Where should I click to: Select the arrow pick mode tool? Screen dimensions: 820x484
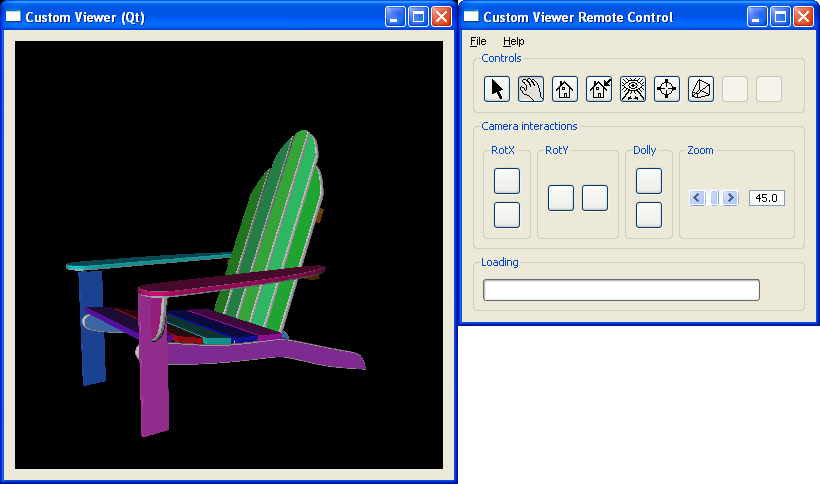pyautogui.click(x=497, y=89)
